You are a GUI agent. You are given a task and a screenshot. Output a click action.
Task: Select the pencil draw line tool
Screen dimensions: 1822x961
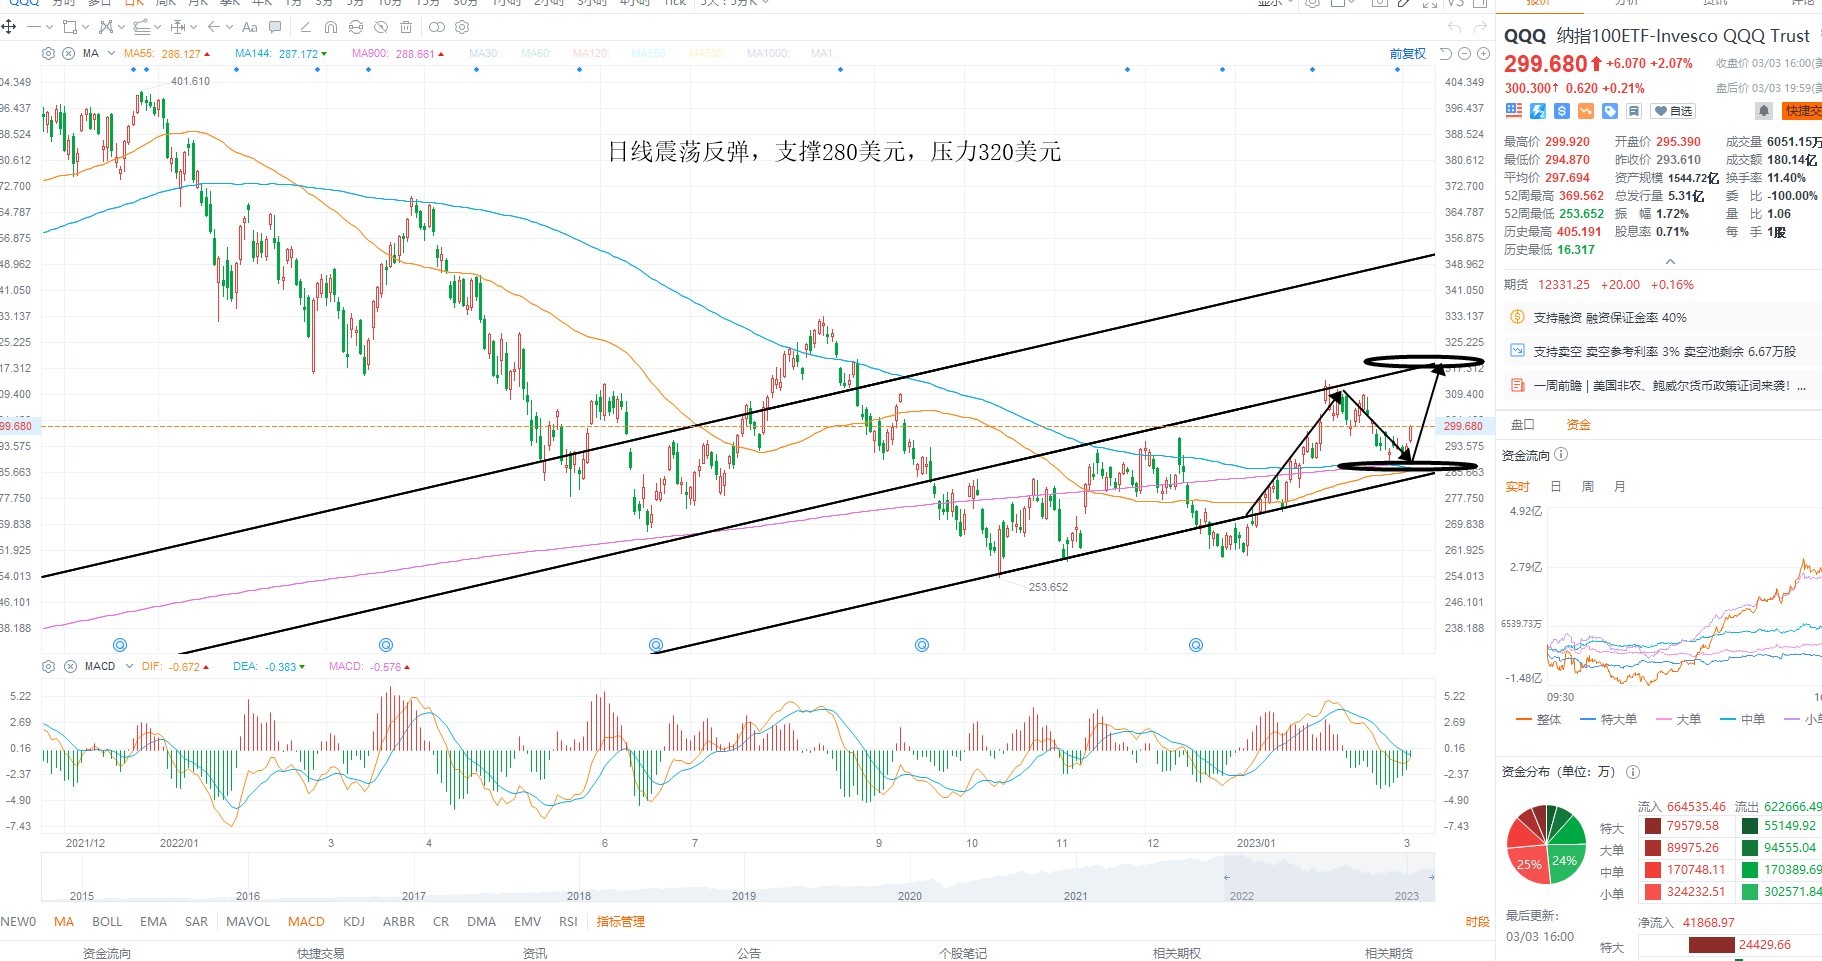click(305, 27)
